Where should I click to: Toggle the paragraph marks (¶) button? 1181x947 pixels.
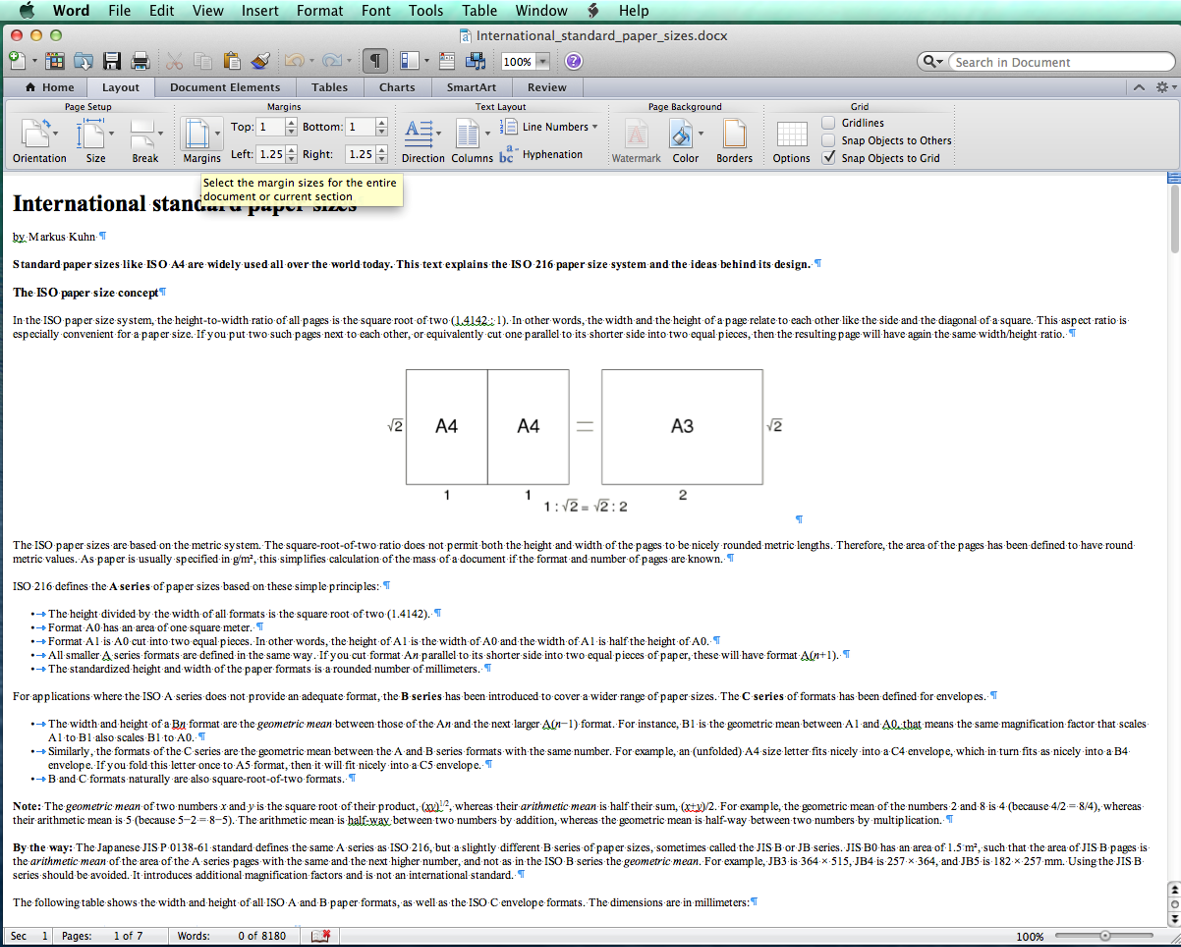pos(375,61)
